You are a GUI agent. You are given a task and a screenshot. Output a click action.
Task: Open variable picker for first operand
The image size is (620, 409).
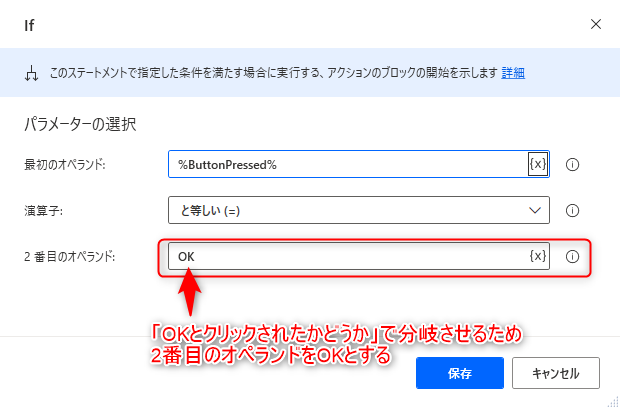pyautogui.click(x=538, y=164)
